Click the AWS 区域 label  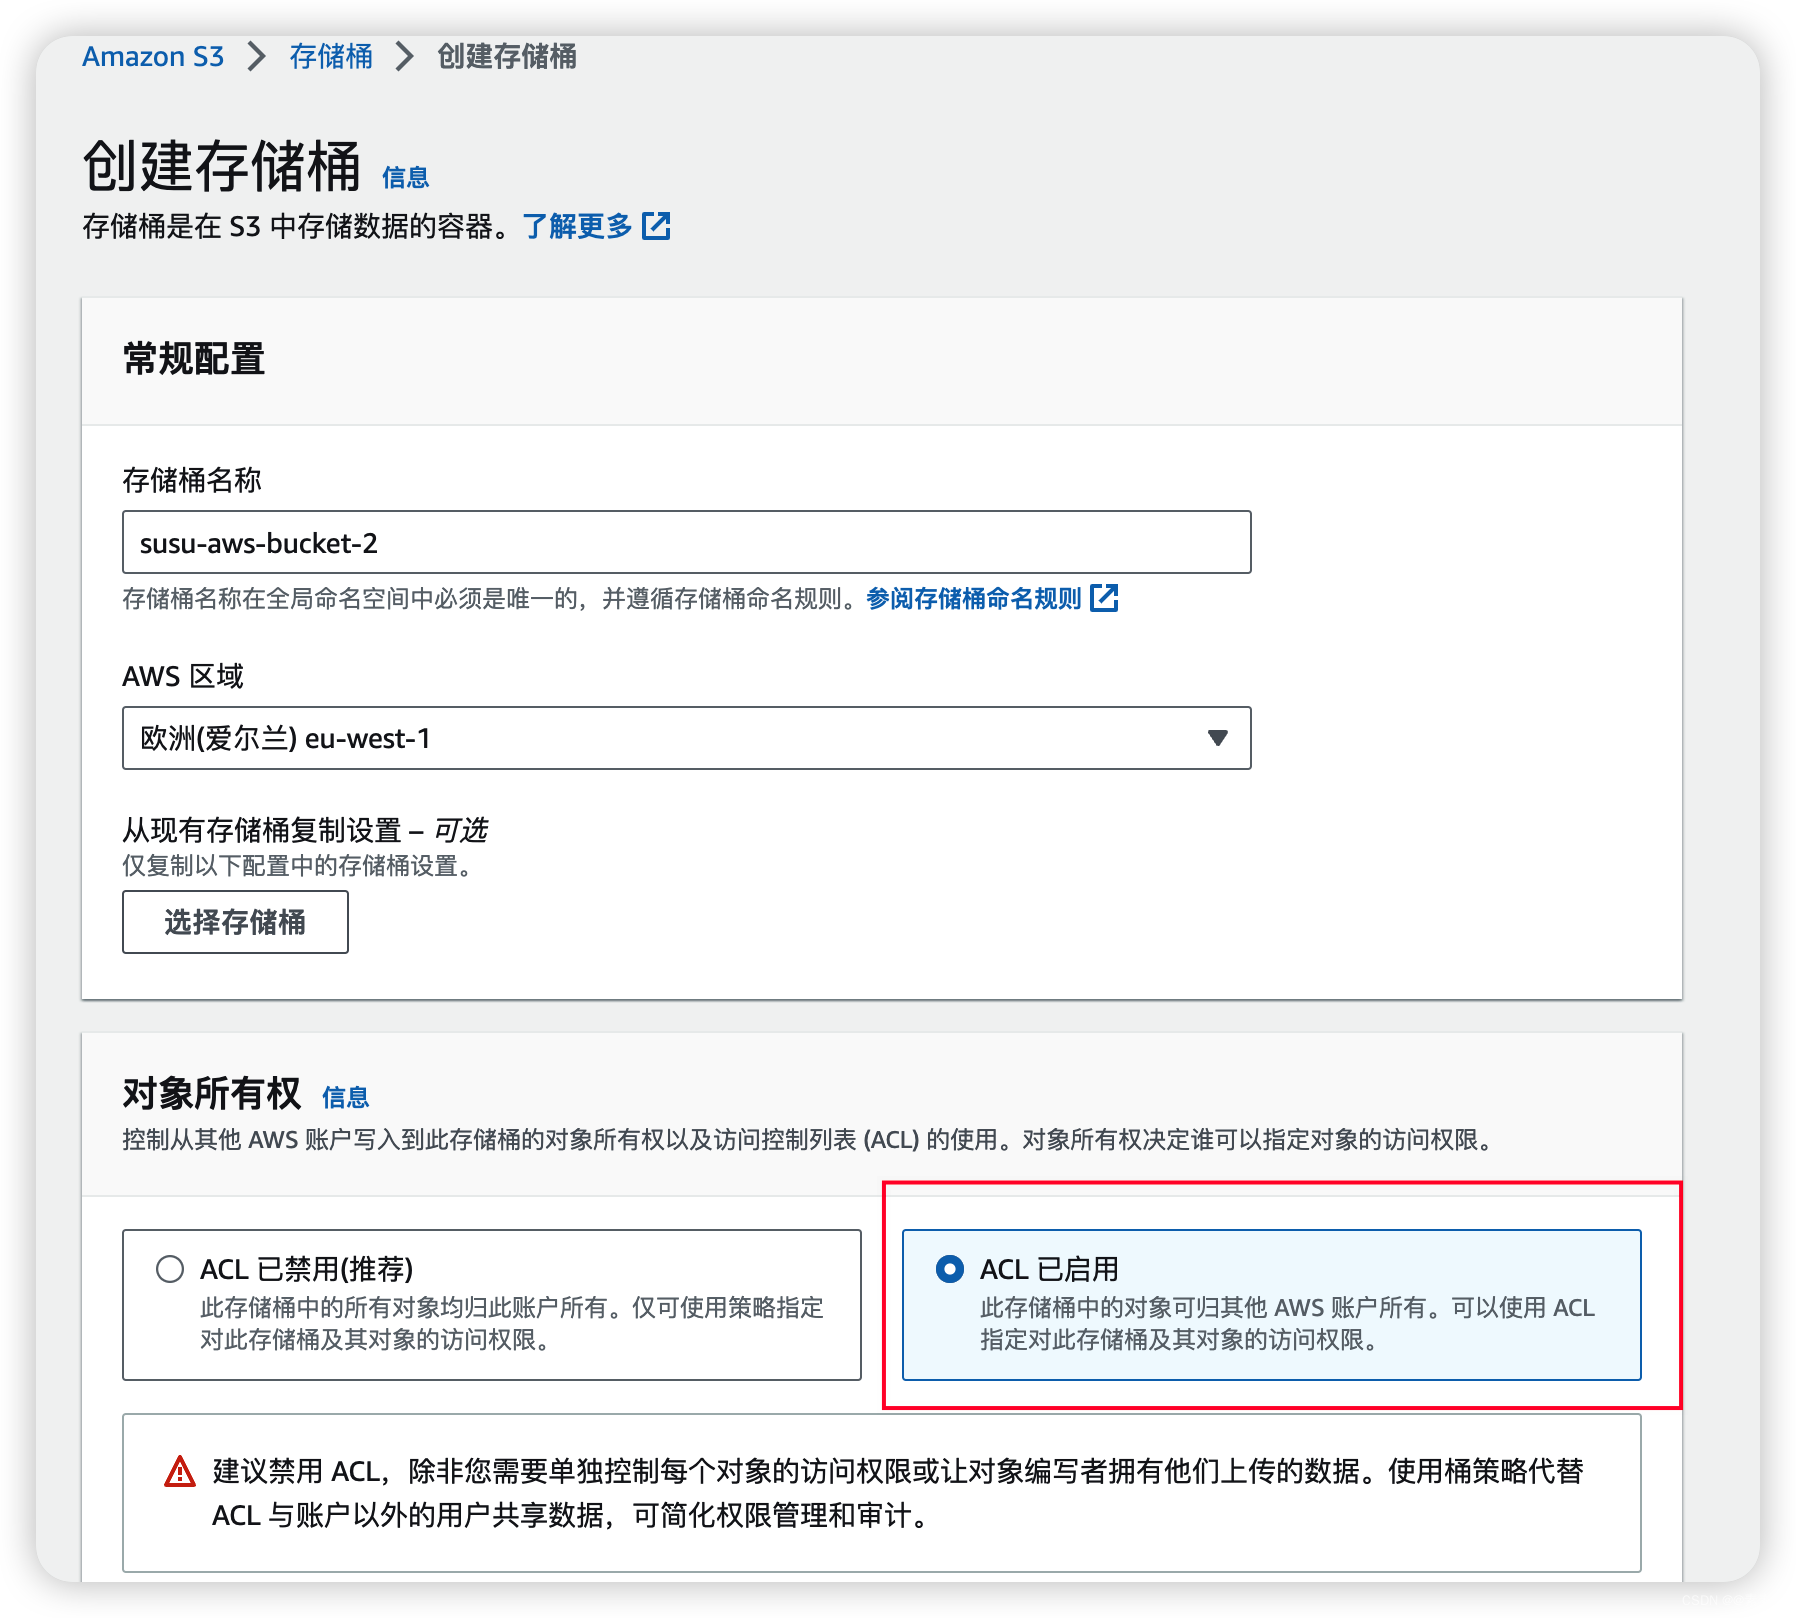click(x=183, y=677)
